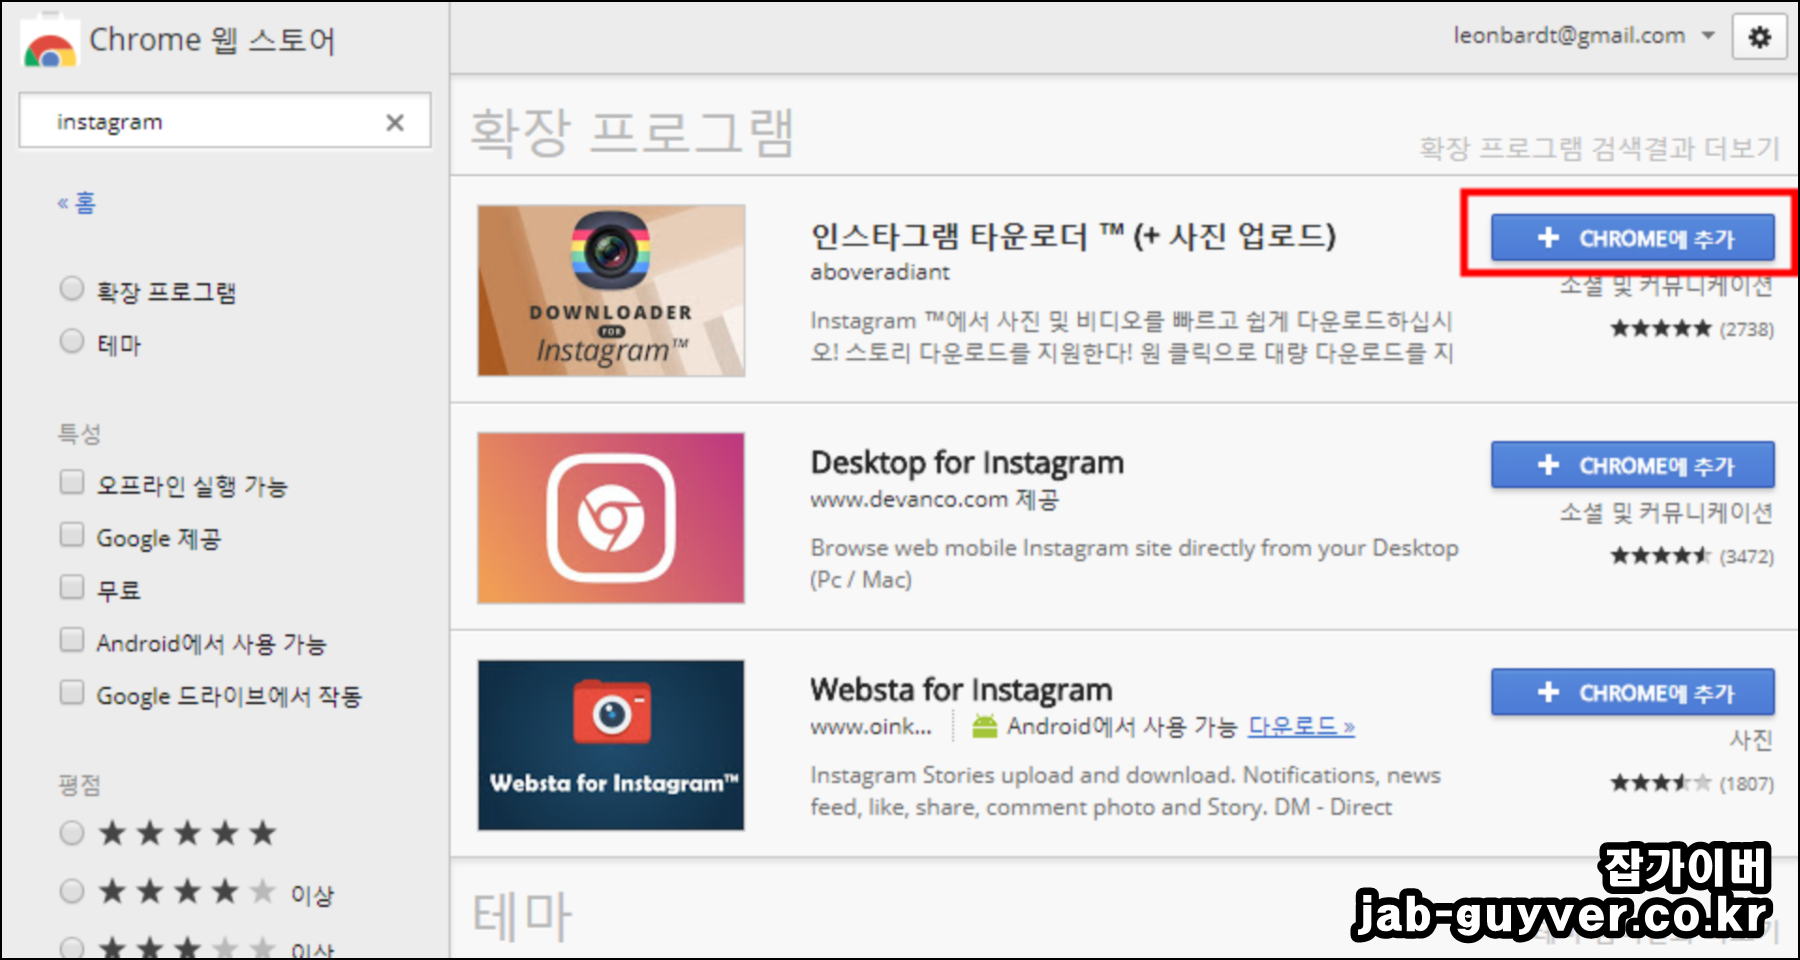The width and height of the screenshot is (1800, 960).
Task: Open Desktop for Instagram title
Action: point(967,463)
